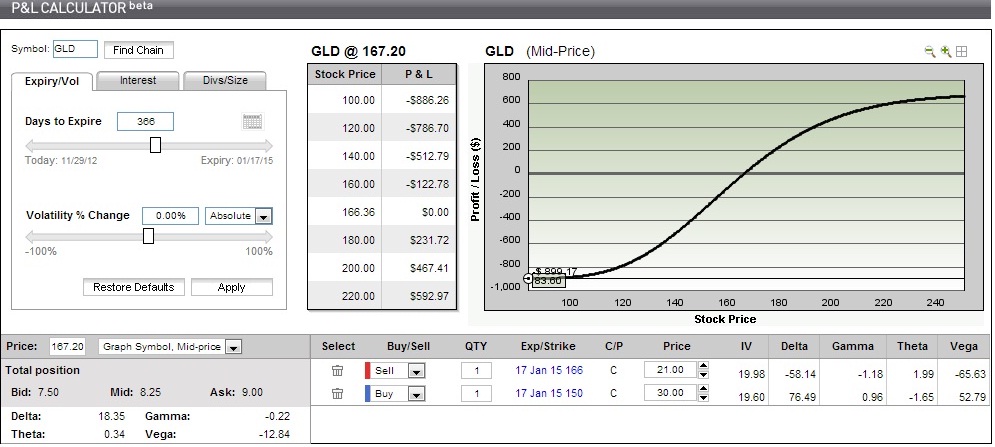Click the price field showing 21.00
This screenshot has width=995, height=447.
670,370
